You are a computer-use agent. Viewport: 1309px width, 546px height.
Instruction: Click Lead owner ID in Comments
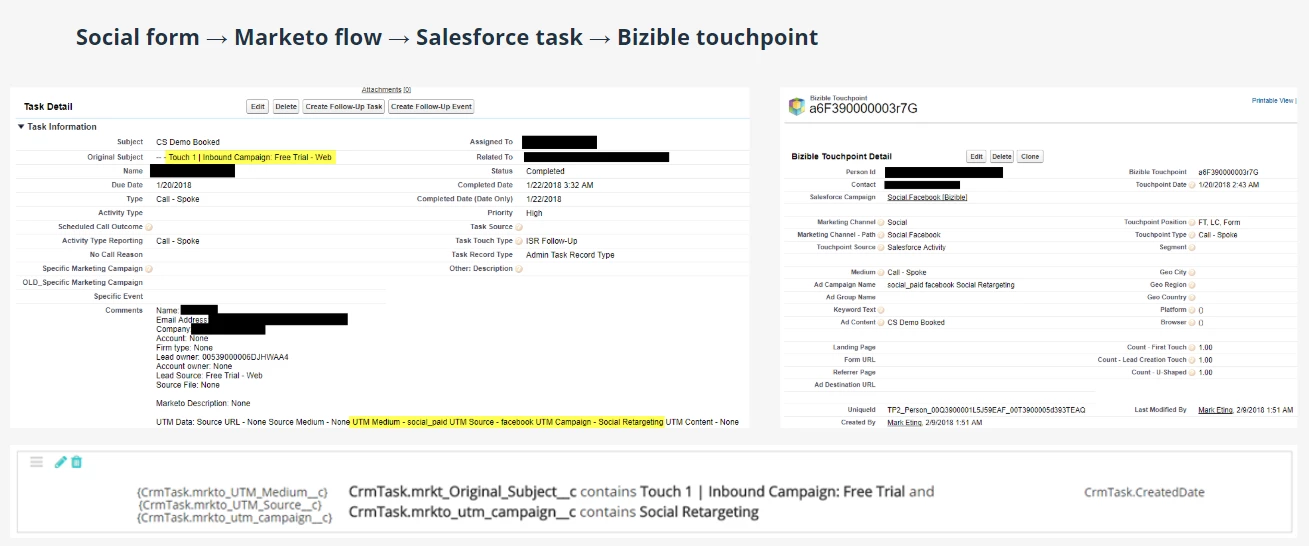tap(245, 357)
